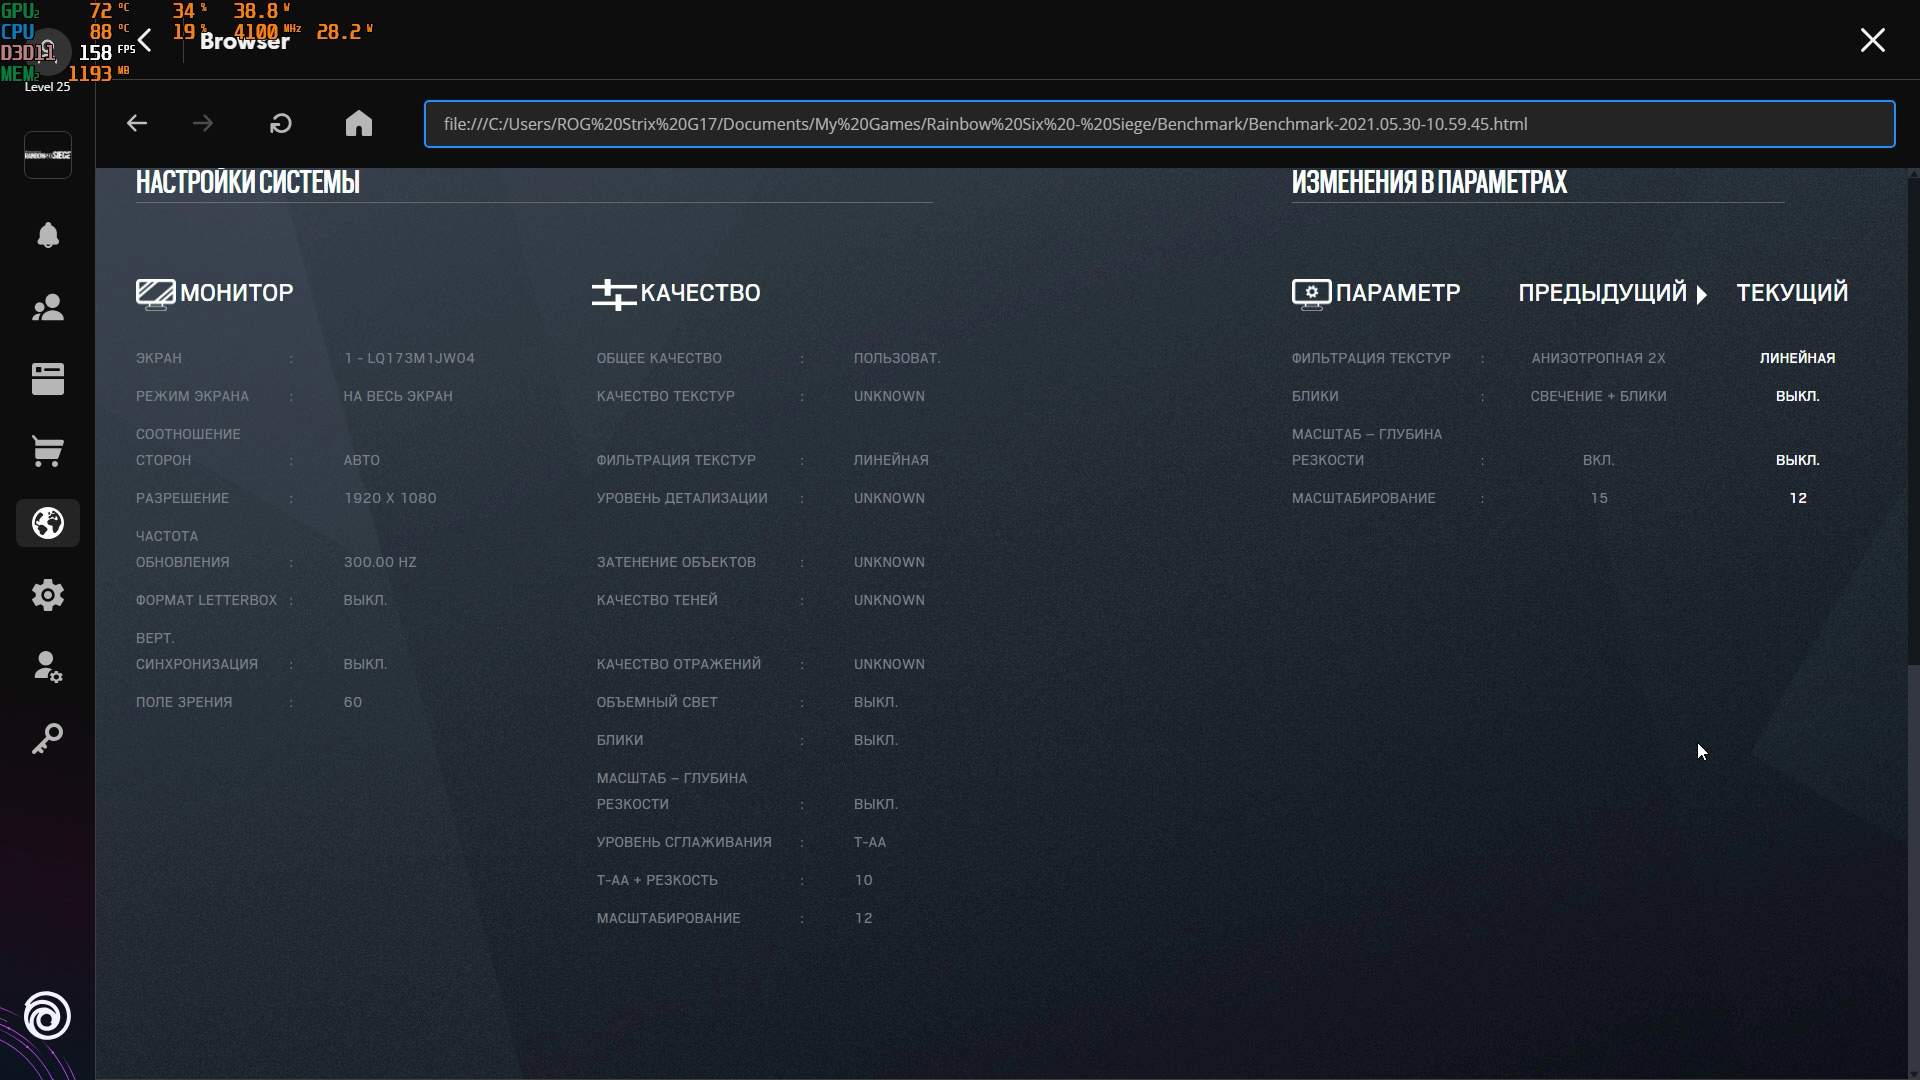Viewport: 1920px width, 1080px height.
Task: Click the 'Настройки системы' heading
Action: (248, 183)
